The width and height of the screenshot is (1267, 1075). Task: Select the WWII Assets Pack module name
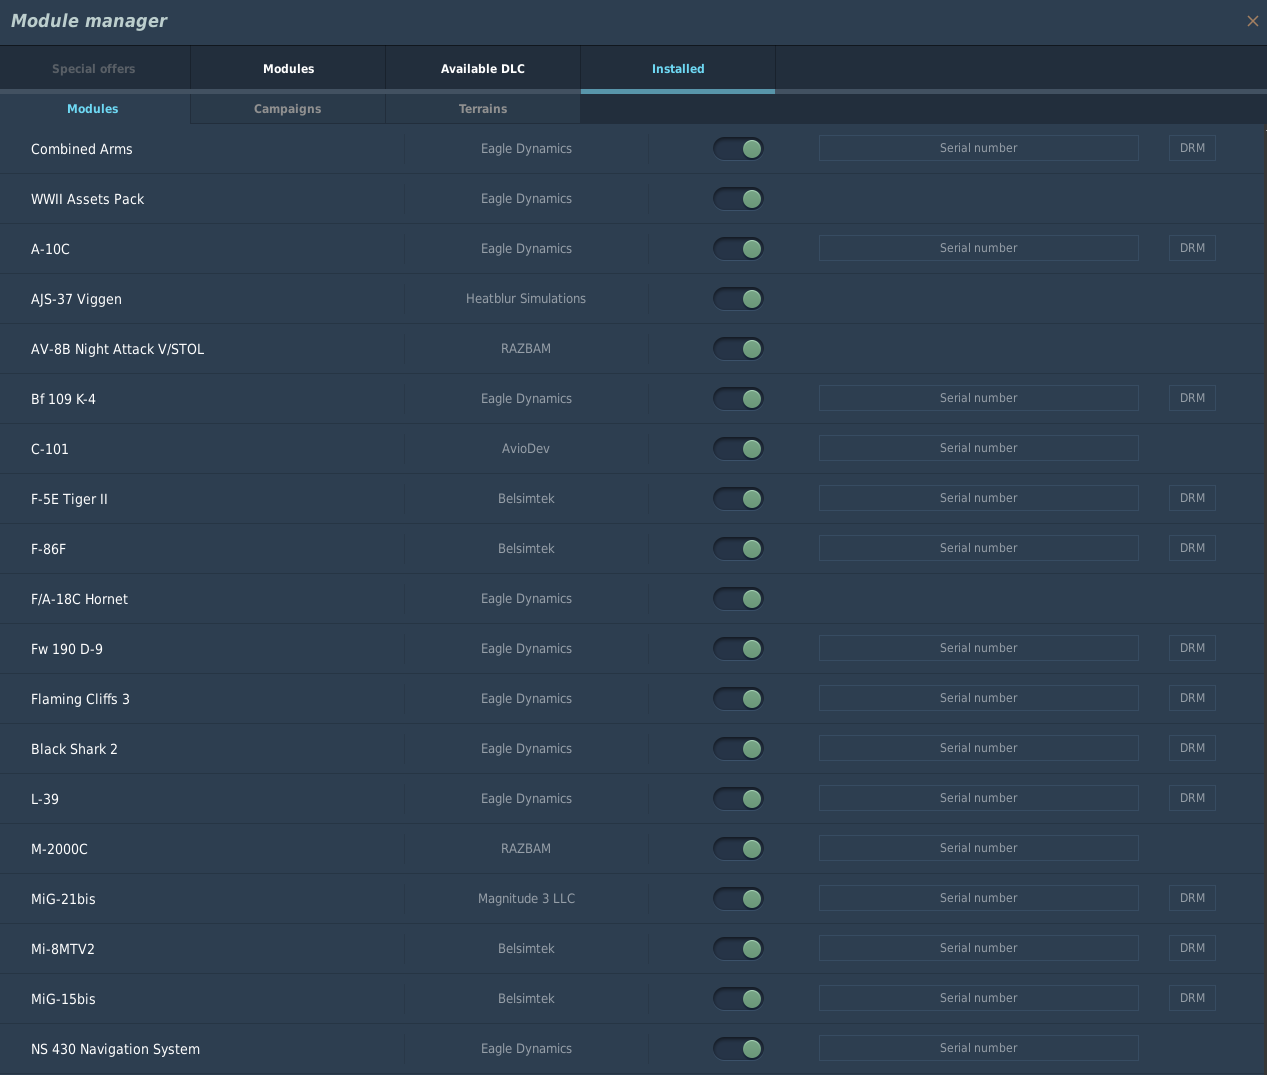pyautogui.click(x=87, y=199)
